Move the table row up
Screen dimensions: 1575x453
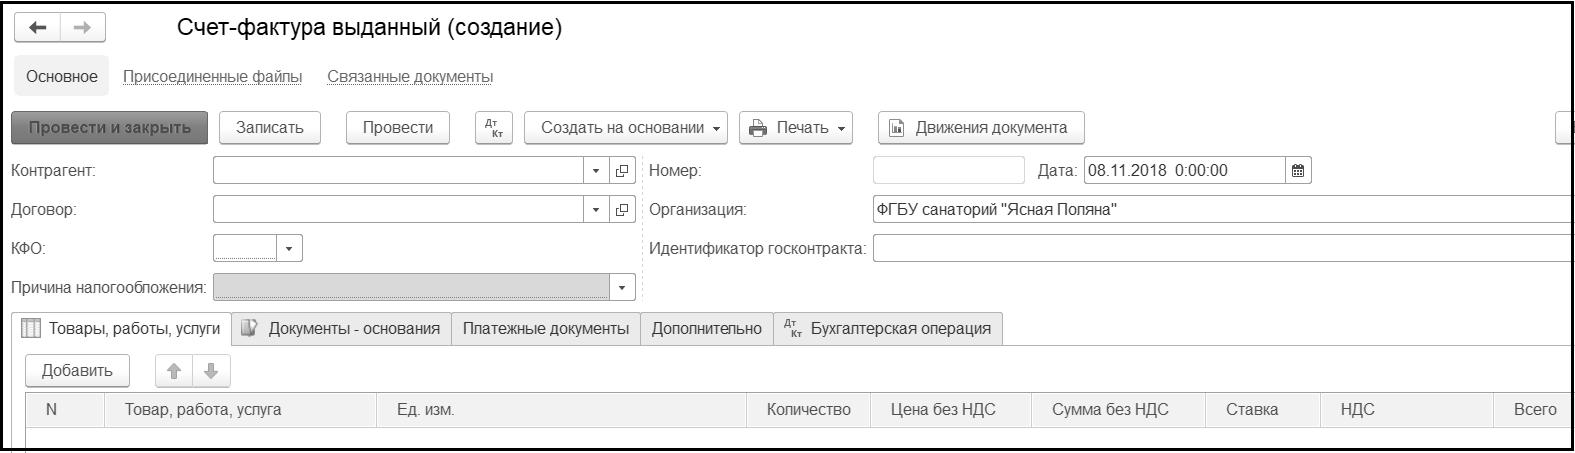[x=174, y=371]
